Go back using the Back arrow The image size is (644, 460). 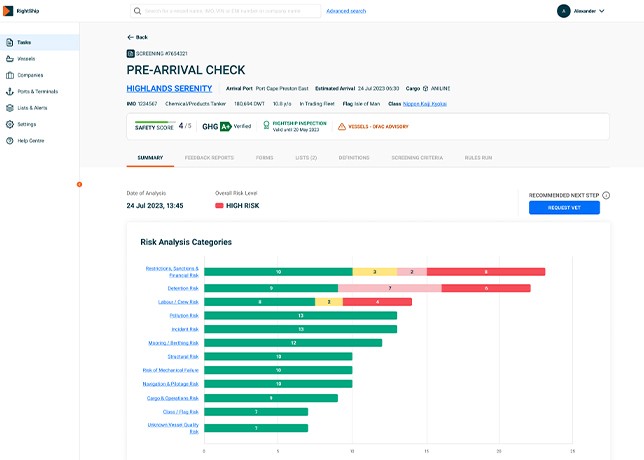[x=137, y=37]
